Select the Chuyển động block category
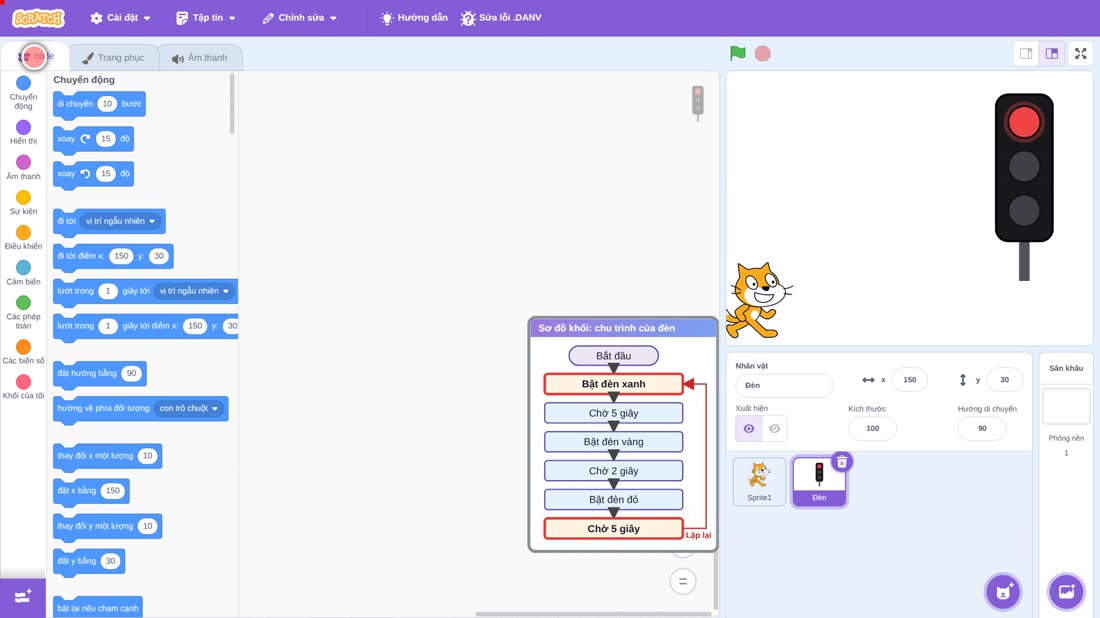The image size is (1100, 618). [x=23, y=93]
